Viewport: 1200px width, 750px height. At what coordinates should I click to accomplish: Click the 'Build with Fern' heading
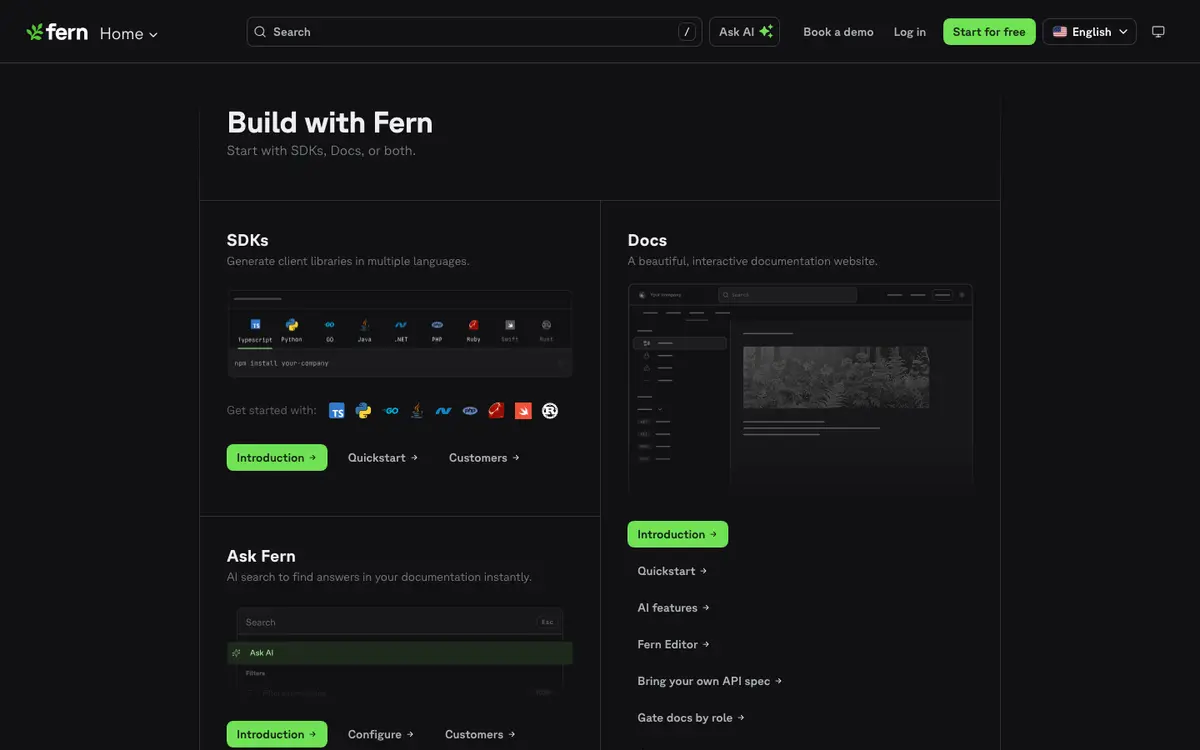coord(330,122)
